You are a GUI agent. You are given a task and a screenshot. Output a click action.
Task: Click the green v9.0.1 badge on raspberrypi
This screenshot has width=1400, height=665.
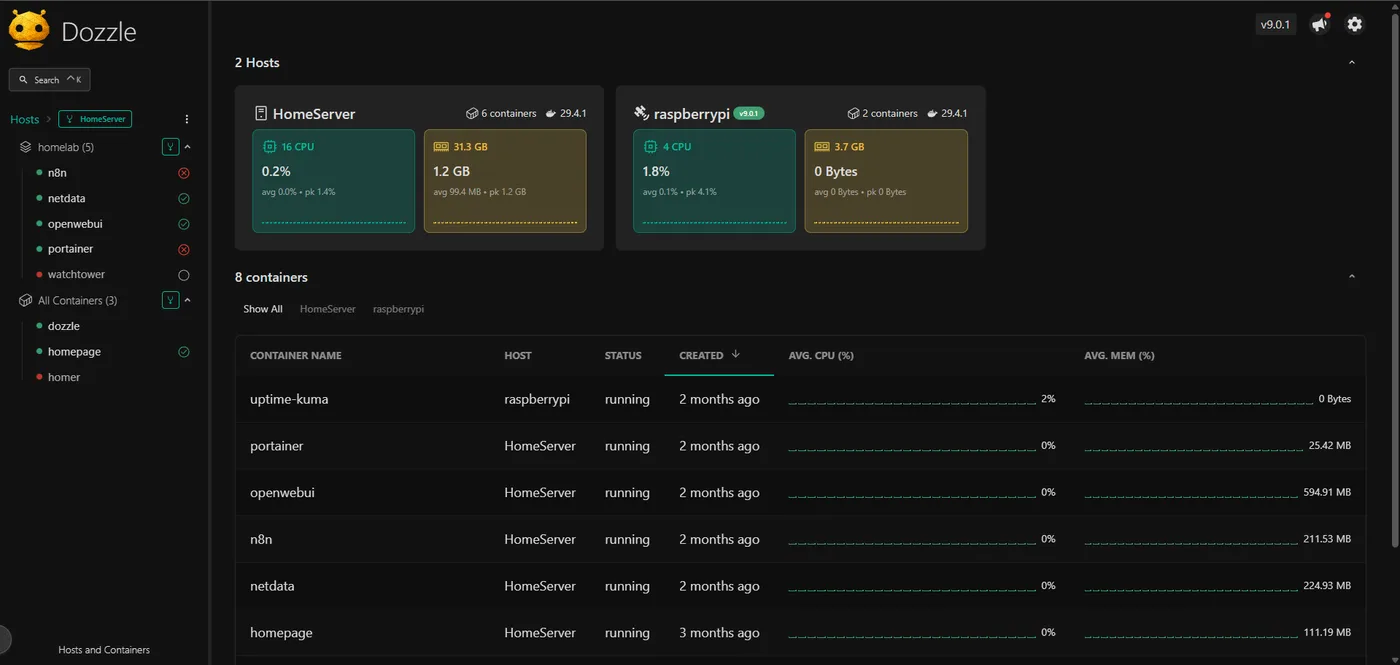[750, 114]
